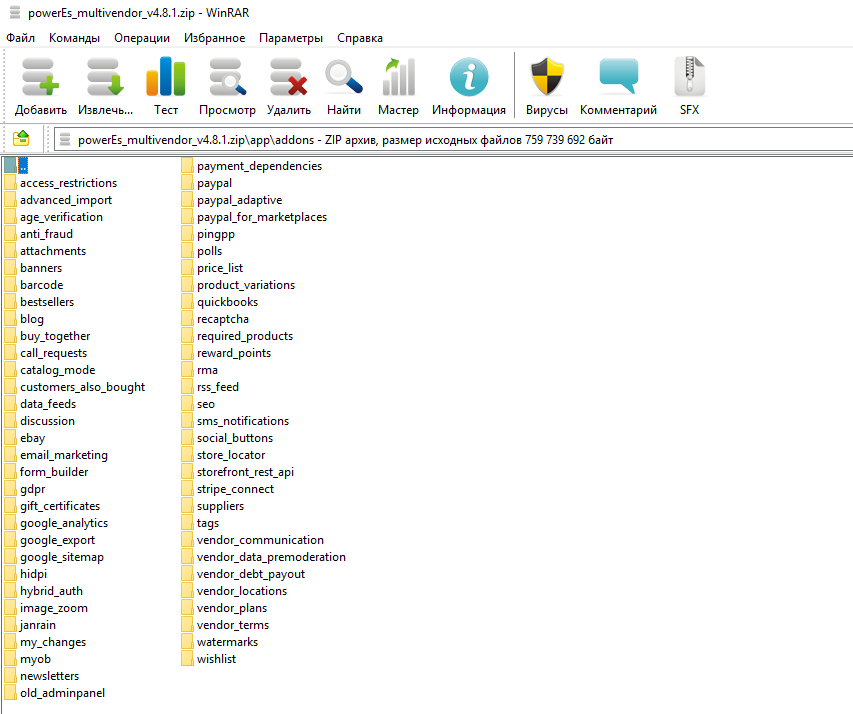The width and height of the screenshot is (853, 714).
Task: Click the folder icon next to rma
Action: click(x=187, y=370)
